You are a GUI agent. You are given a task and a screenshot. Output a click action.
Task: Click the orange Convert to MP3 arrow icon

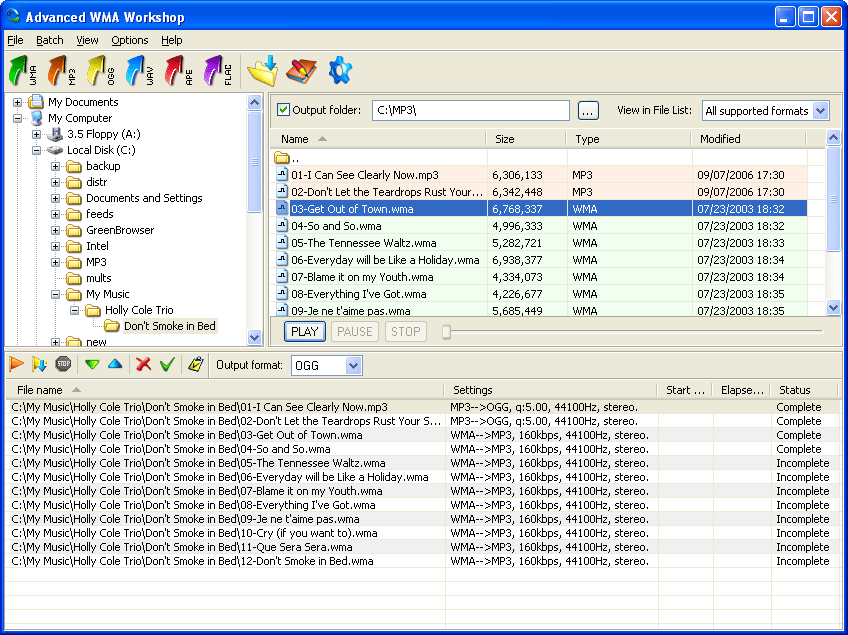(x=62, y=71)
